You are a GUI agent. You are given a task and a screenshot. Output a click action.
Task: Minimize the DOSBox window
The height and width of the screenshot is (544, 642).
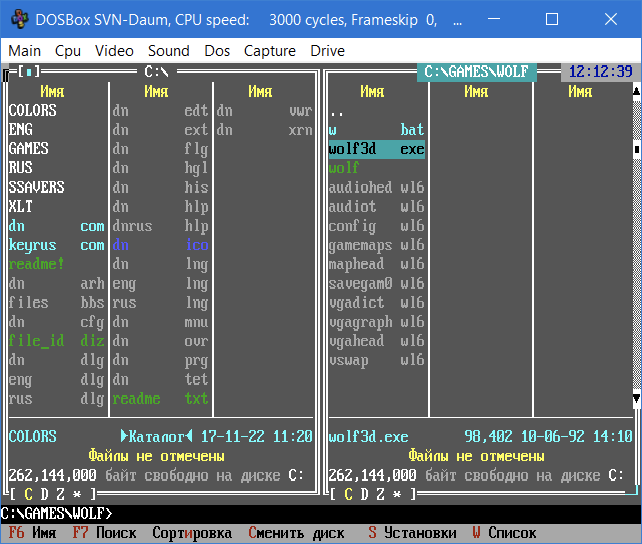(x=494, y=19)
